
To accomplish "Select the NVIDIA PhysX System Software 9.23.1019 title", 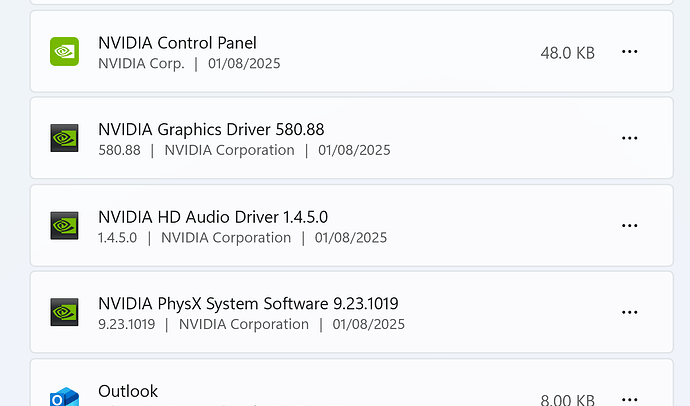I will click(248, 304).
